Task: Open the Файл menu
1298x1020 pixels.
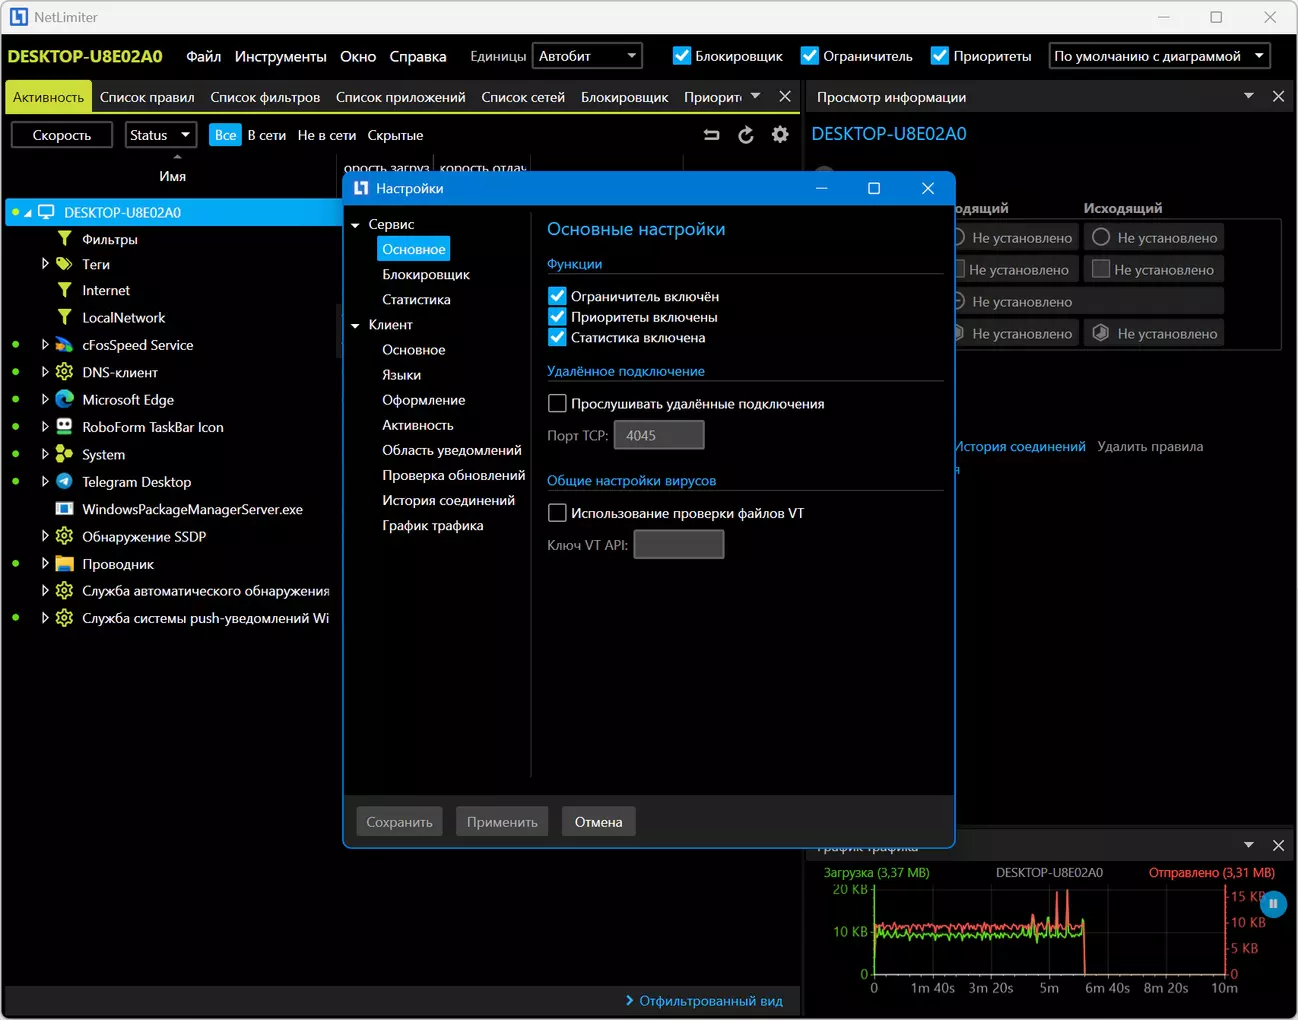Action: (x=204, y=56)
